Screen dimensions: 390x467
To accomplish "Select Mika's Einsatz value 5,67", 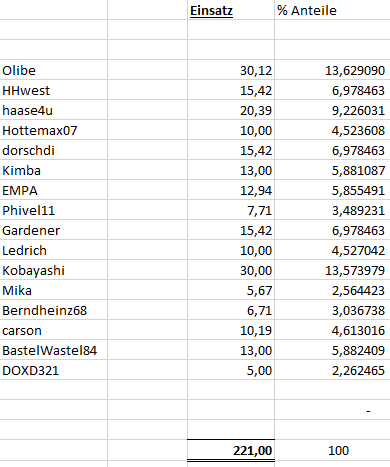I will [231, 290].
